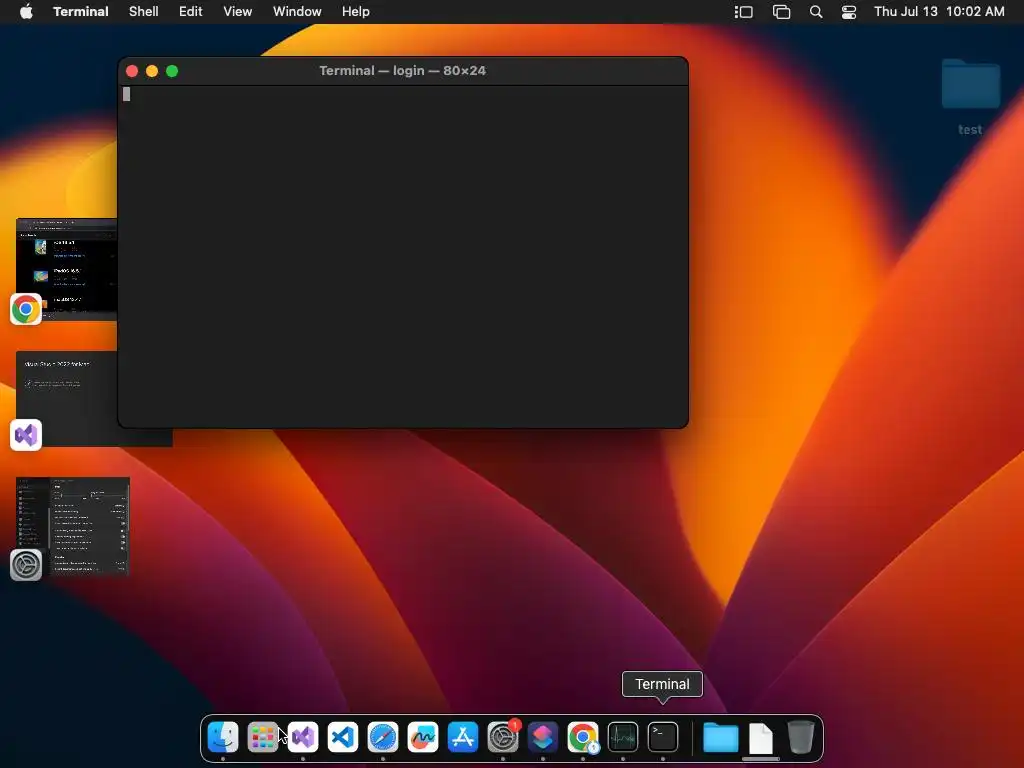This screenshot has width=1024, height=768.
Task: Switch to the System Settings window thumbnail
Action: pyautogui.click(x=73, y=526)
